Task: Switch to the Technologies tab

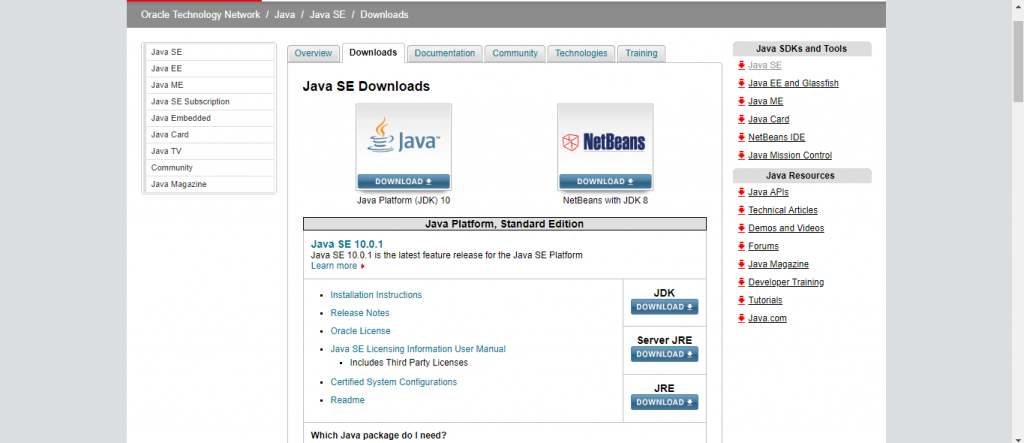Action: [581, 54]
